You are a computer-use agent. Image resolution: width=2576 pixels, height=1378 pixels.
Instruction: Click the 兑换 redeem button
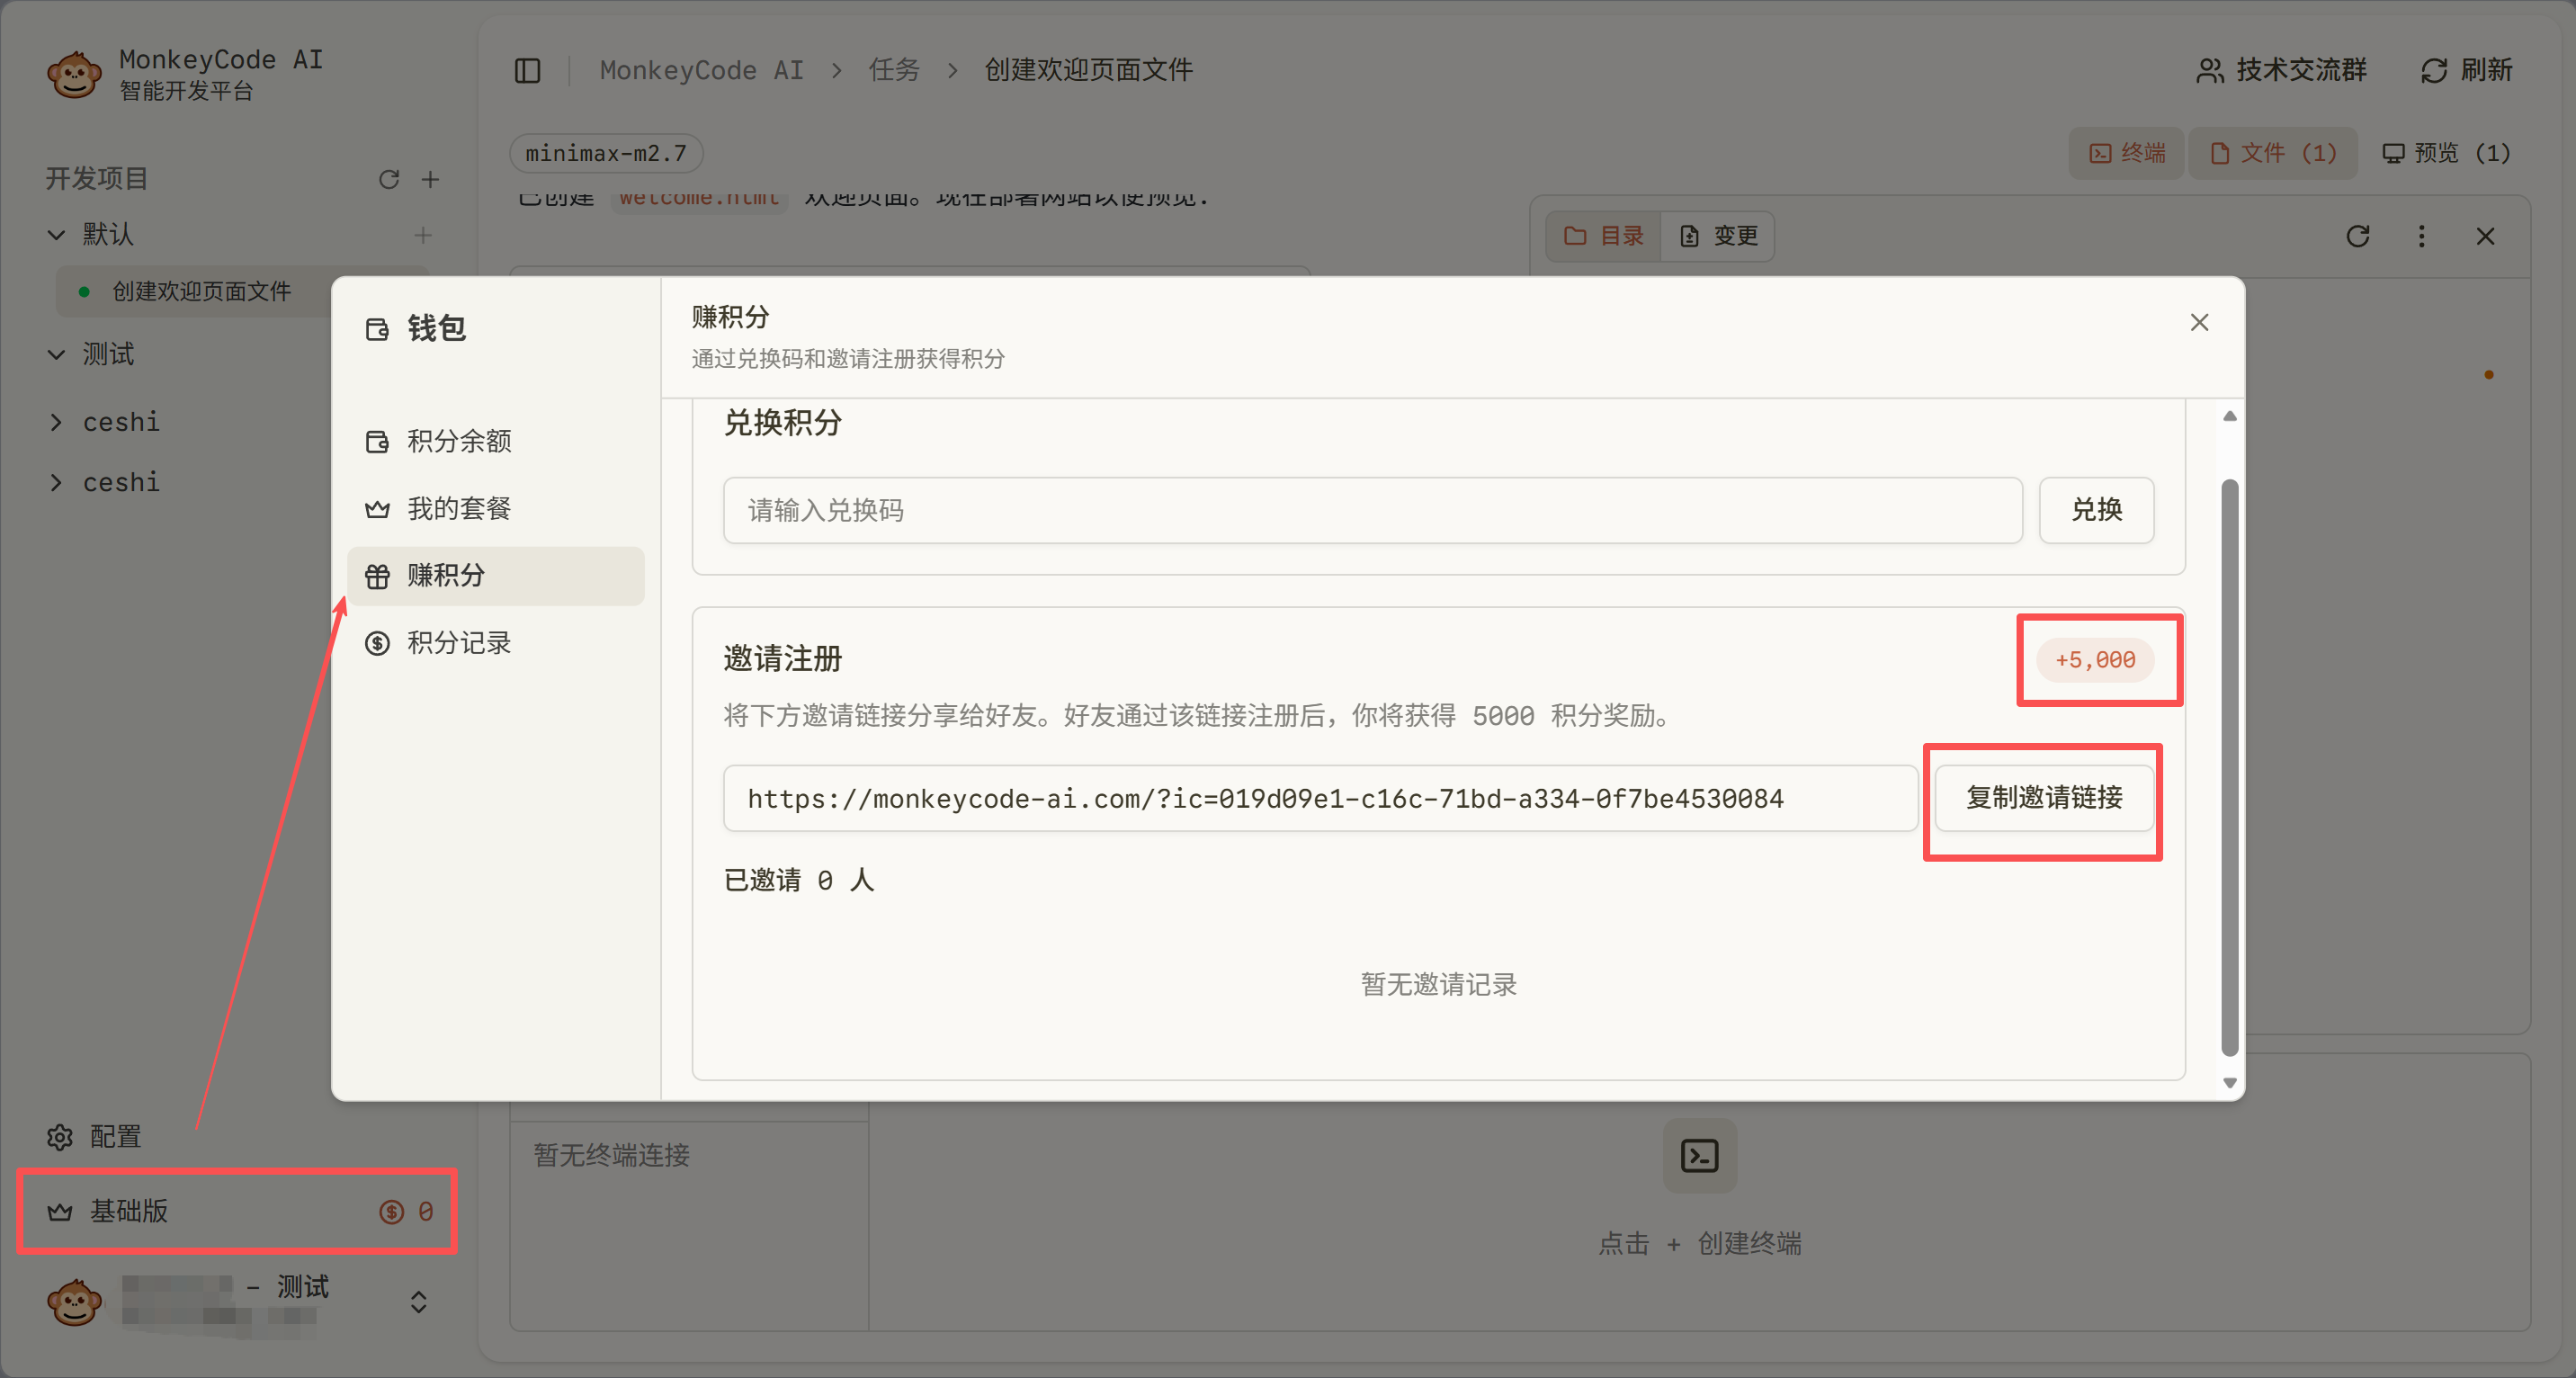(x=2095, y=510)
